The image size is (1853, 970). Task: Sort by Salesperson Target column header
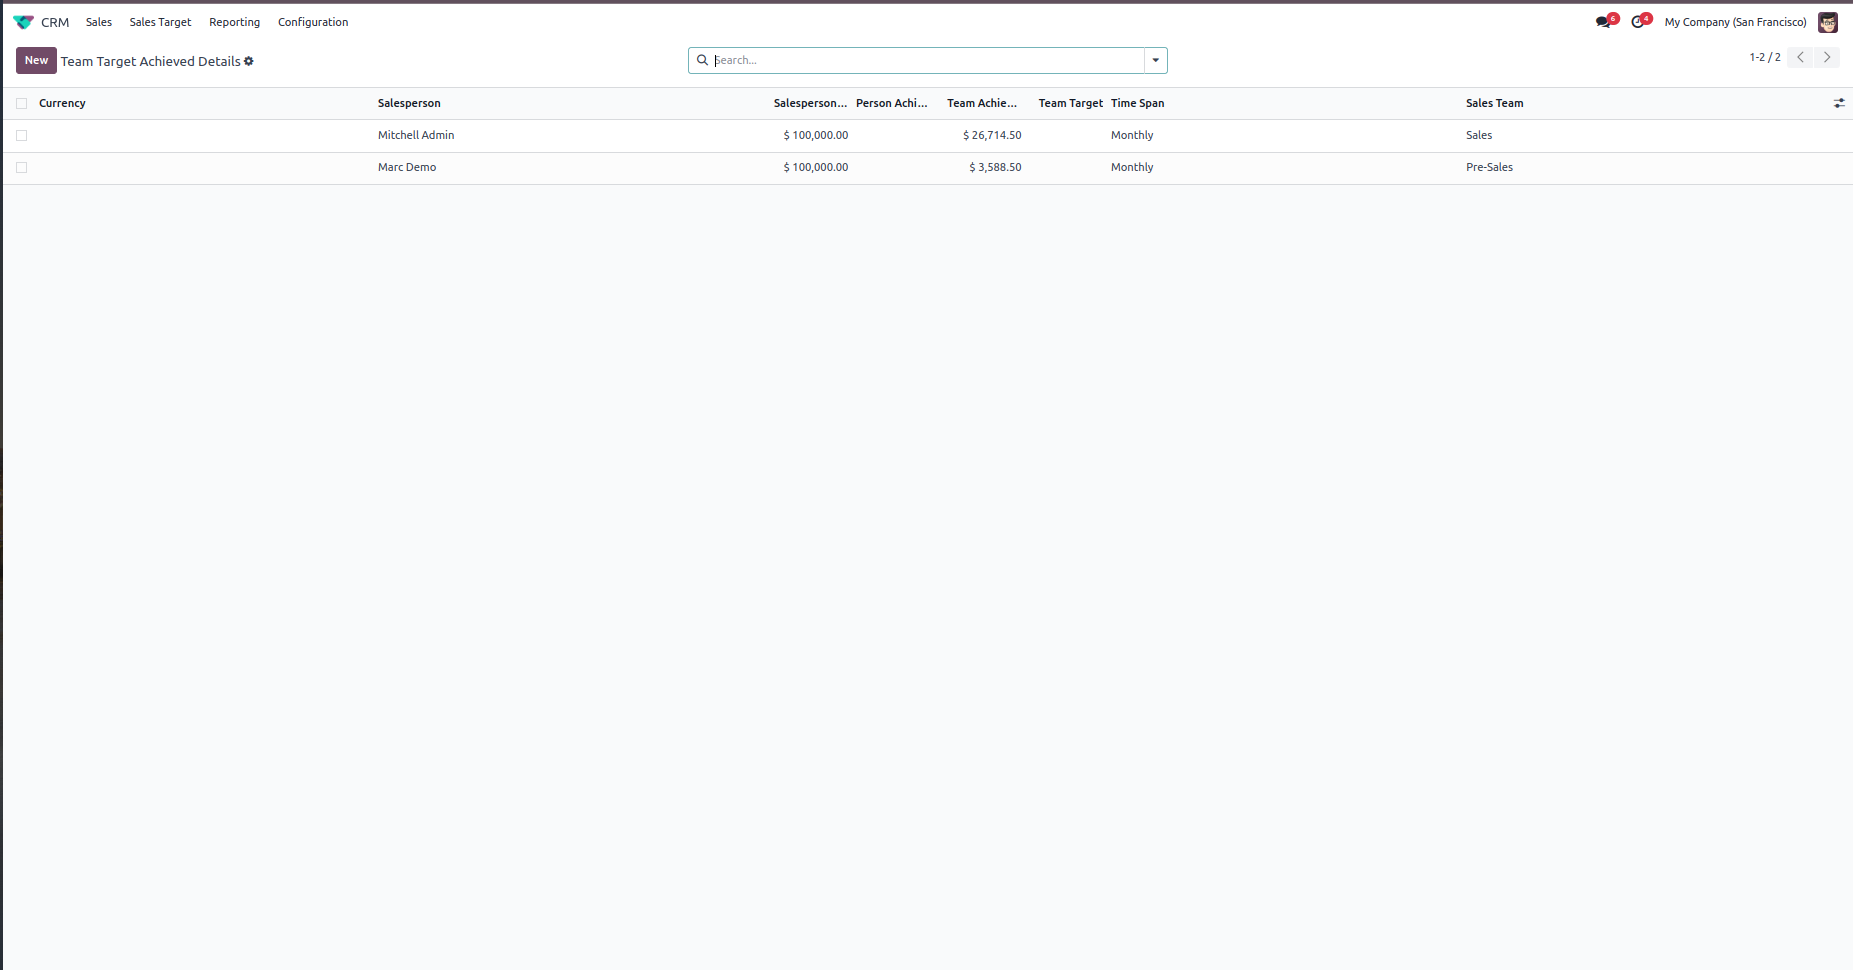[810, 103]
